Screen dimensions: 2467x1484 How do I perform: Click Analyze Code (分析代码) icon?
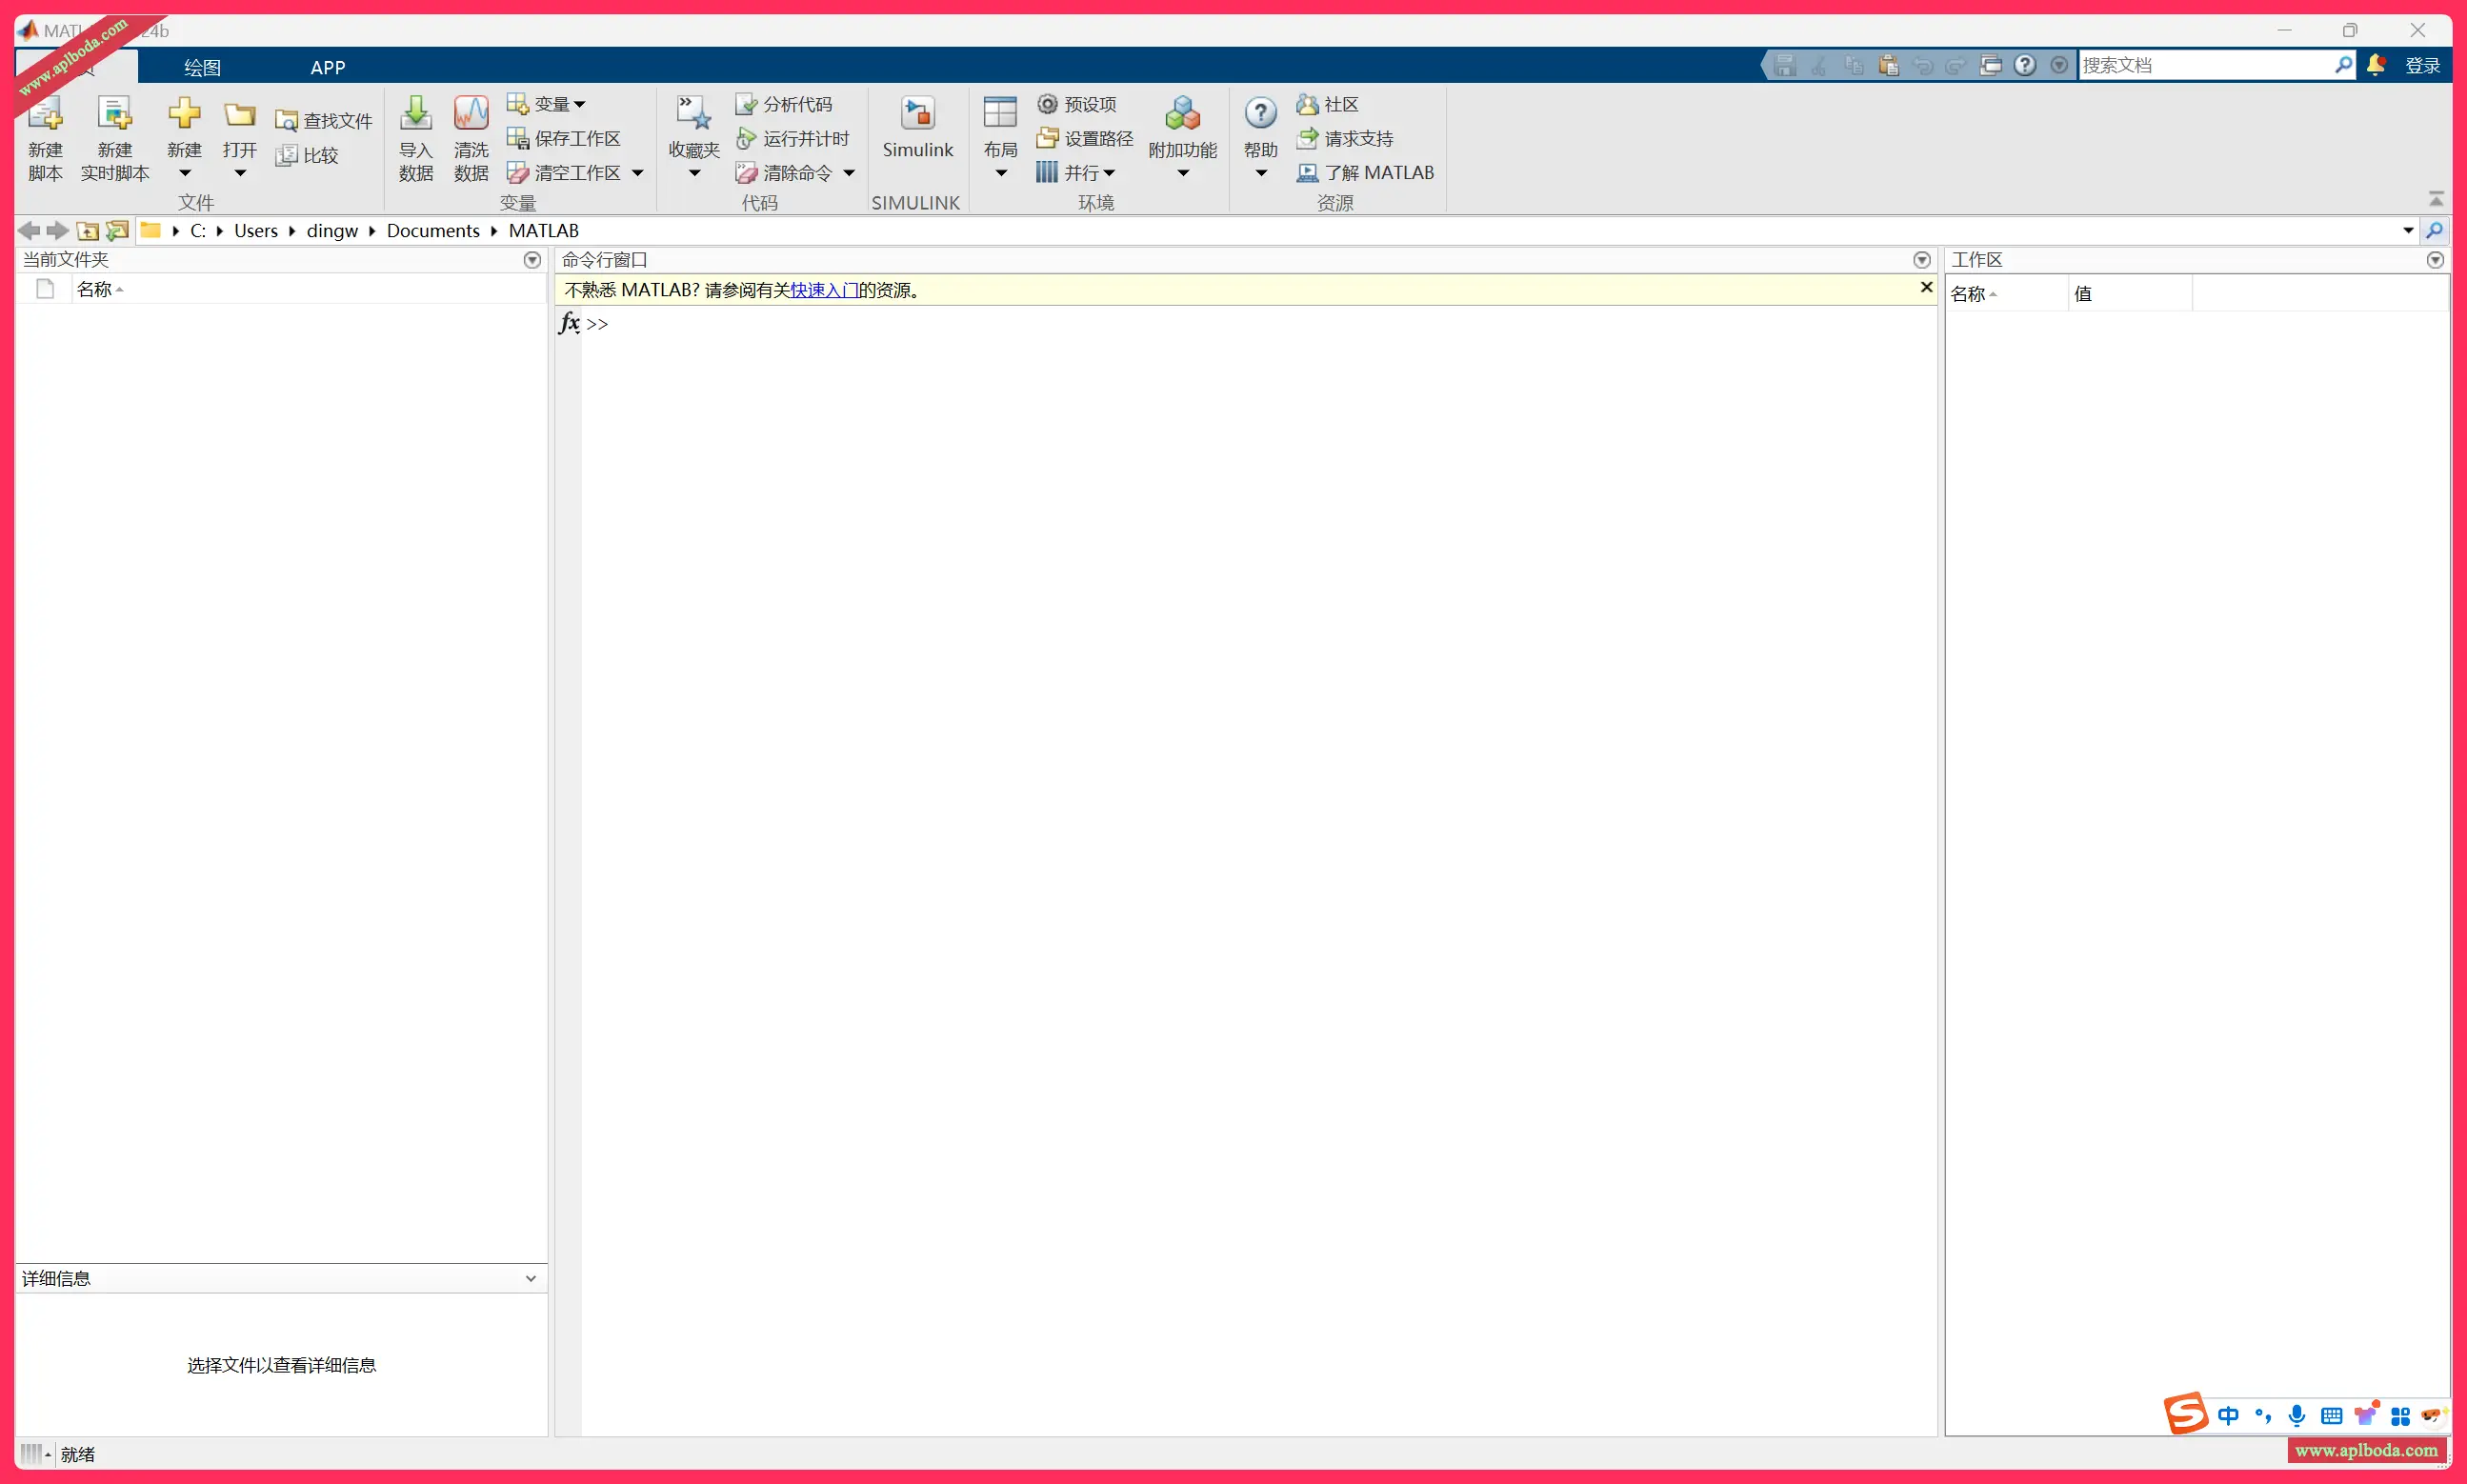[746, 104]
